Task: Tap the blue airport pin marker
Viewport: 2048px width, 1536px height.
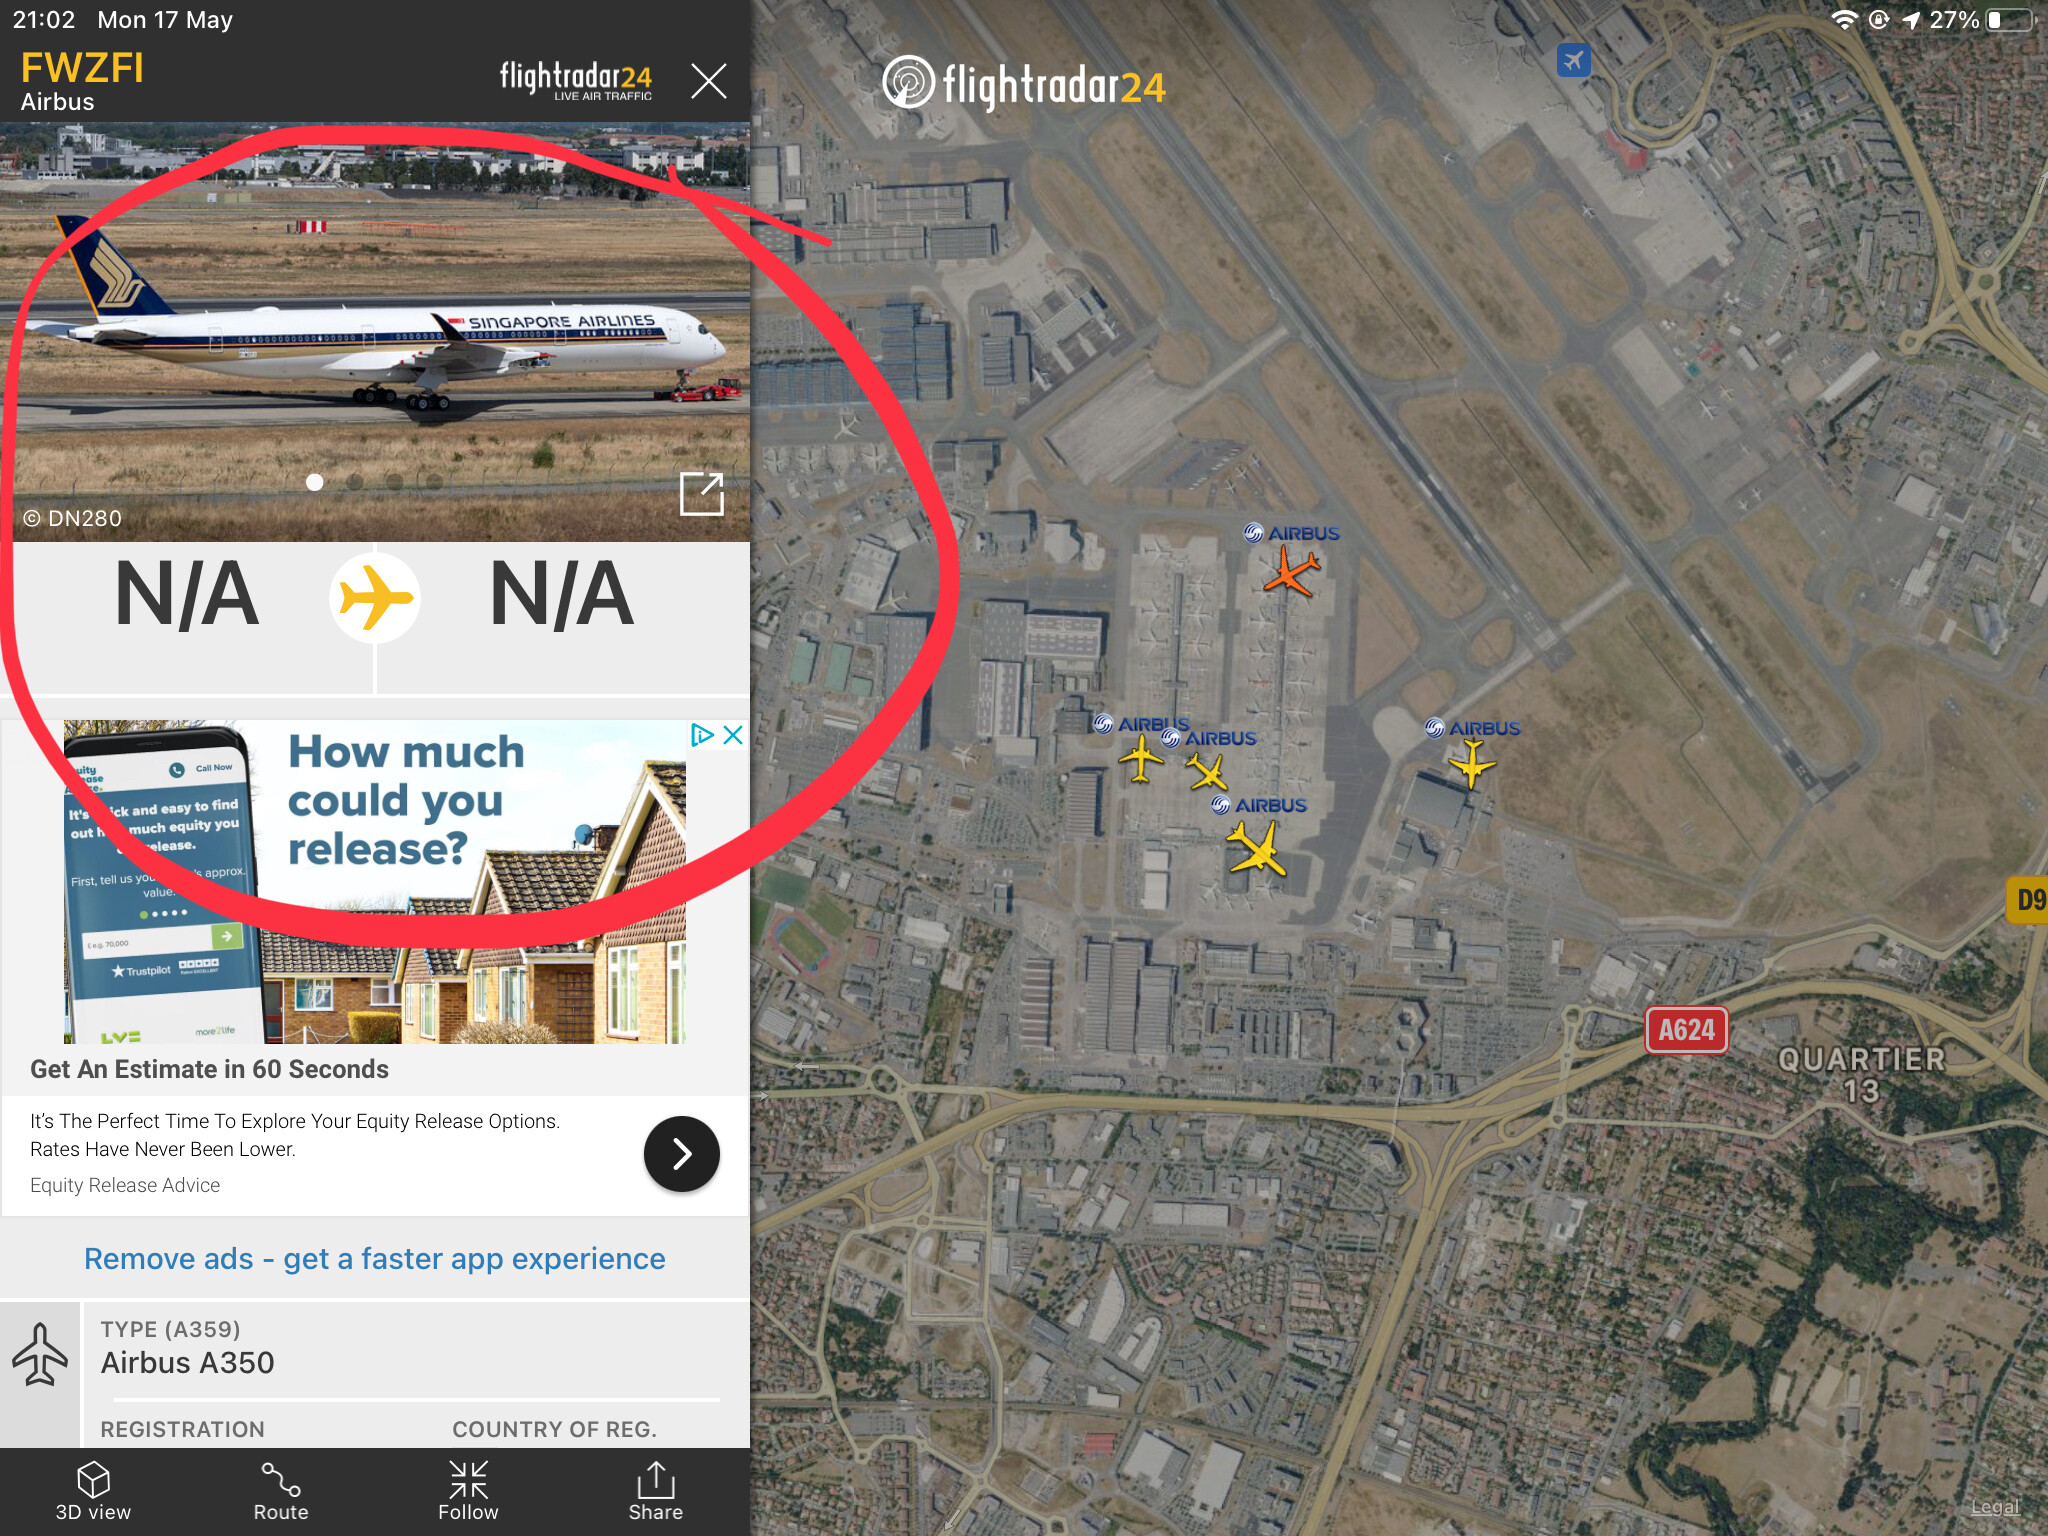Action: (1574, 60)
